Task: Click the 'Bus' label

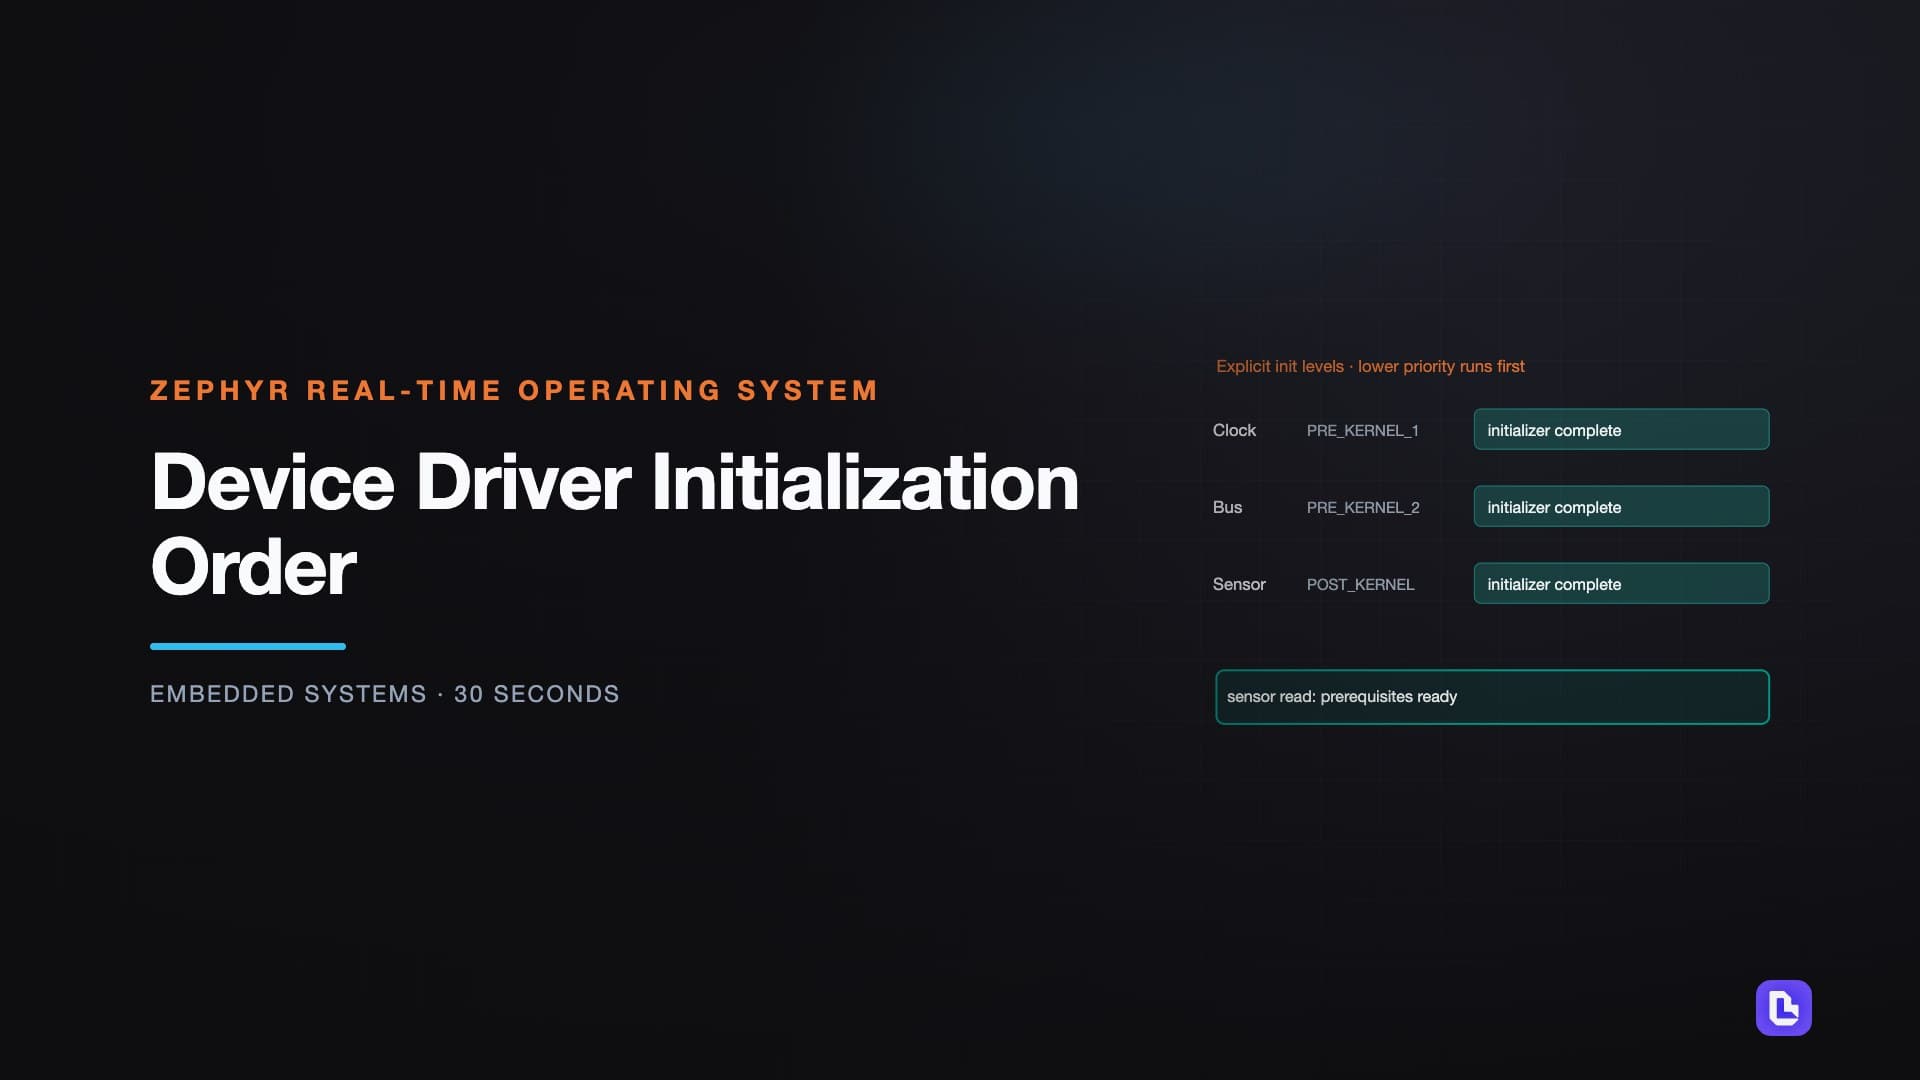Action: tap(1227, 507)
